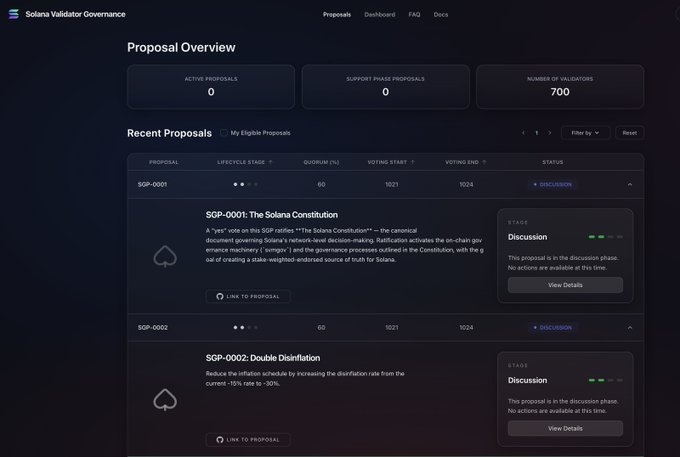Click SGP-0001 stage progress indicator bars
The height and width of the screenshot is (457, 680).
click(x=605, y=237)
